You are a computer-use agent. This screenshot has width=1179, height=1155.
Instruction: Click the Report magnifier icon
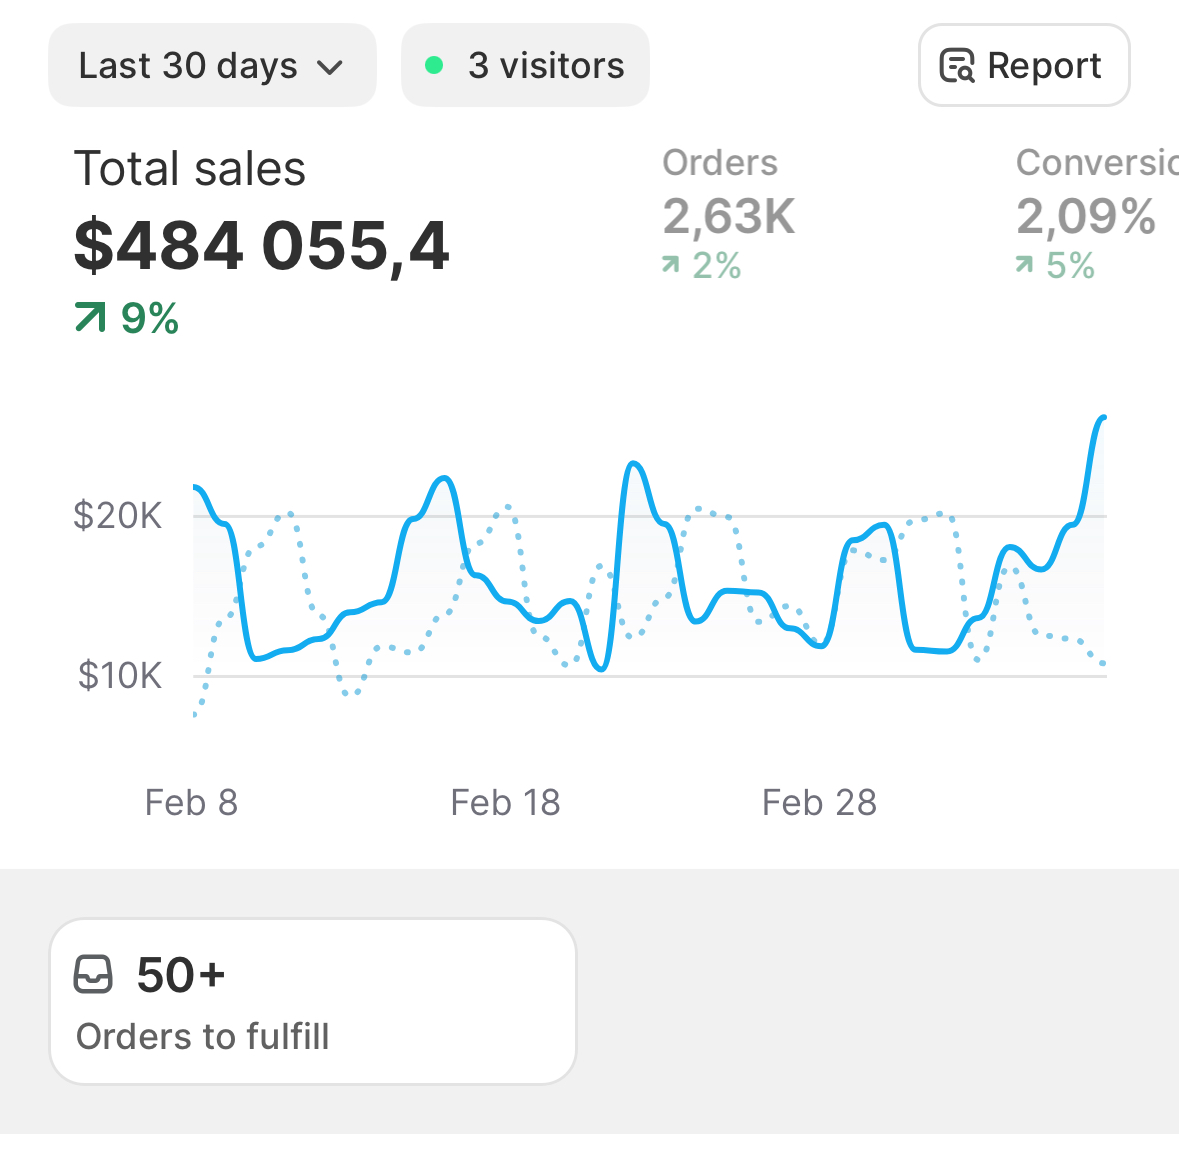pyautogui.click(x=957, y=66)
